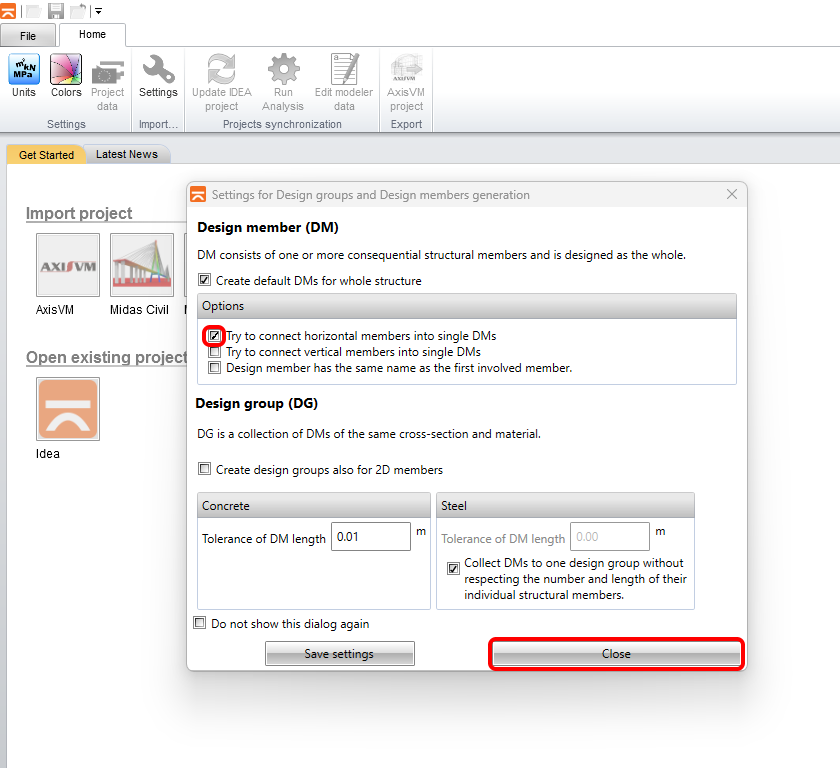
Task: Click the Open existing project heading
Action: tap(107, 357)
